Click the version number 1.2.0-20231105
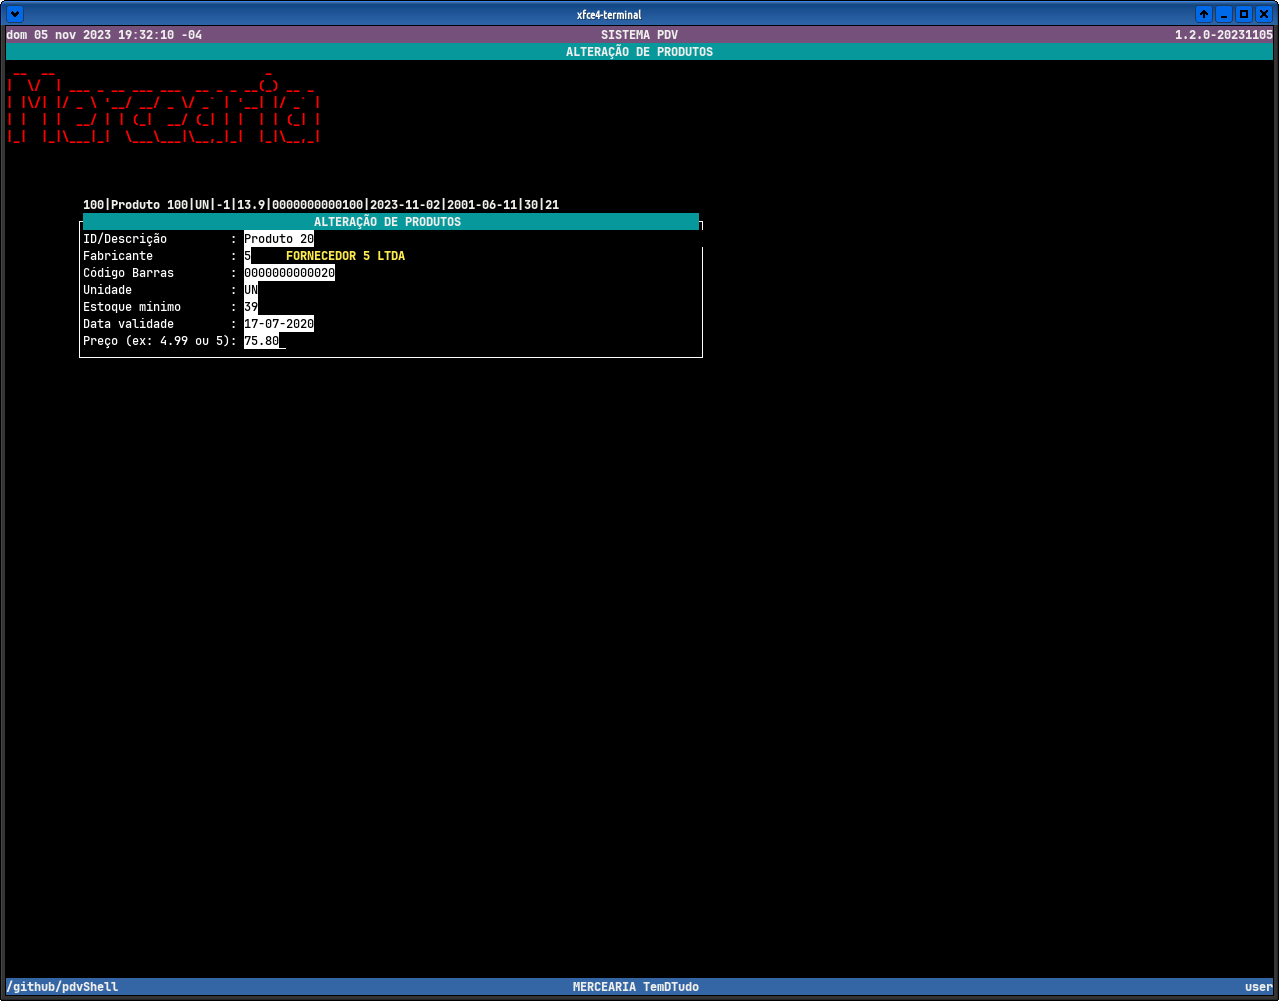The height and width of the screenshot is (1001, 1279). pyautogui.click(x=1224, y=35)
